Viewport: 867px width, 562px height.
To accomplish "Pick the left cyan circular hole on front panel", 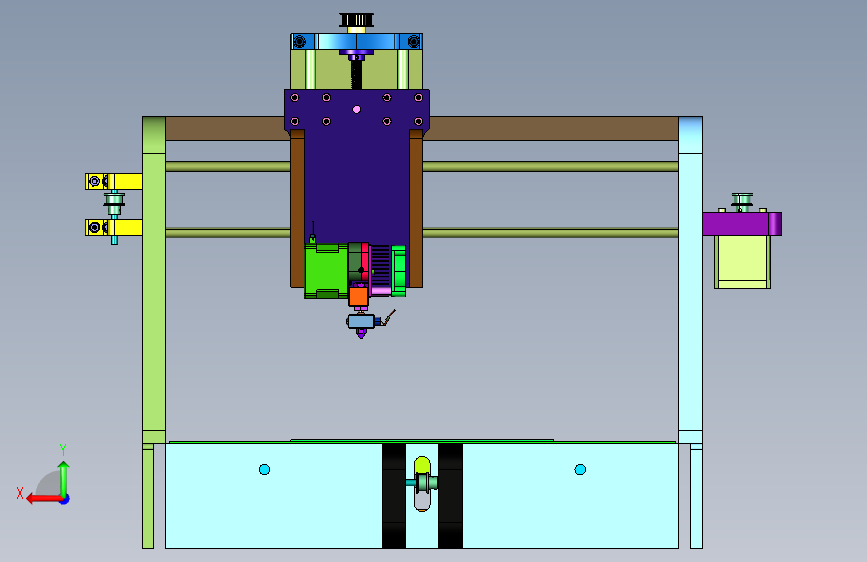I will tap(264, 470).
